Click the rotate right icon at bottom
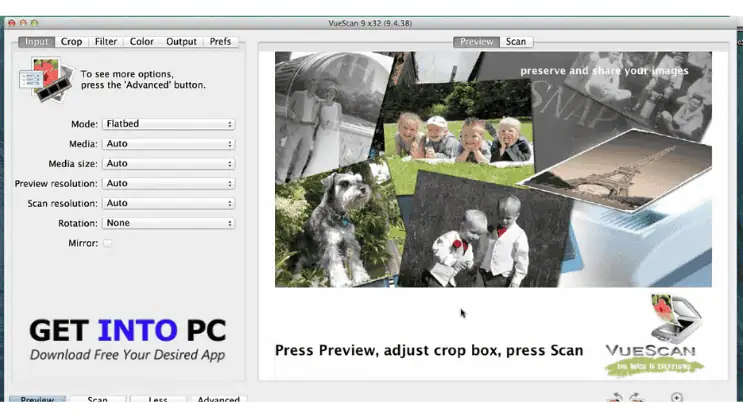 point(637,398)
